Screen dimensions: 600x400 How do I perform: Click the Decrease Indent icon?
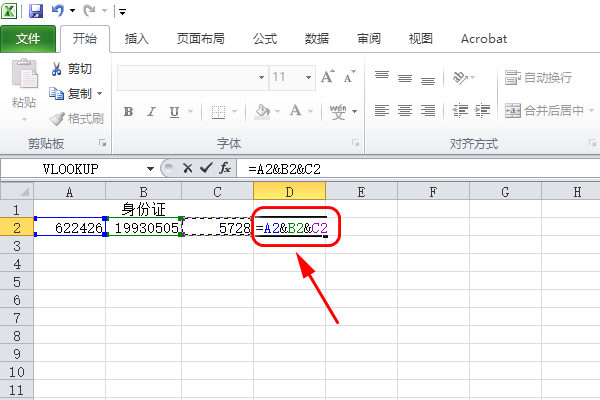pos(460,111)
